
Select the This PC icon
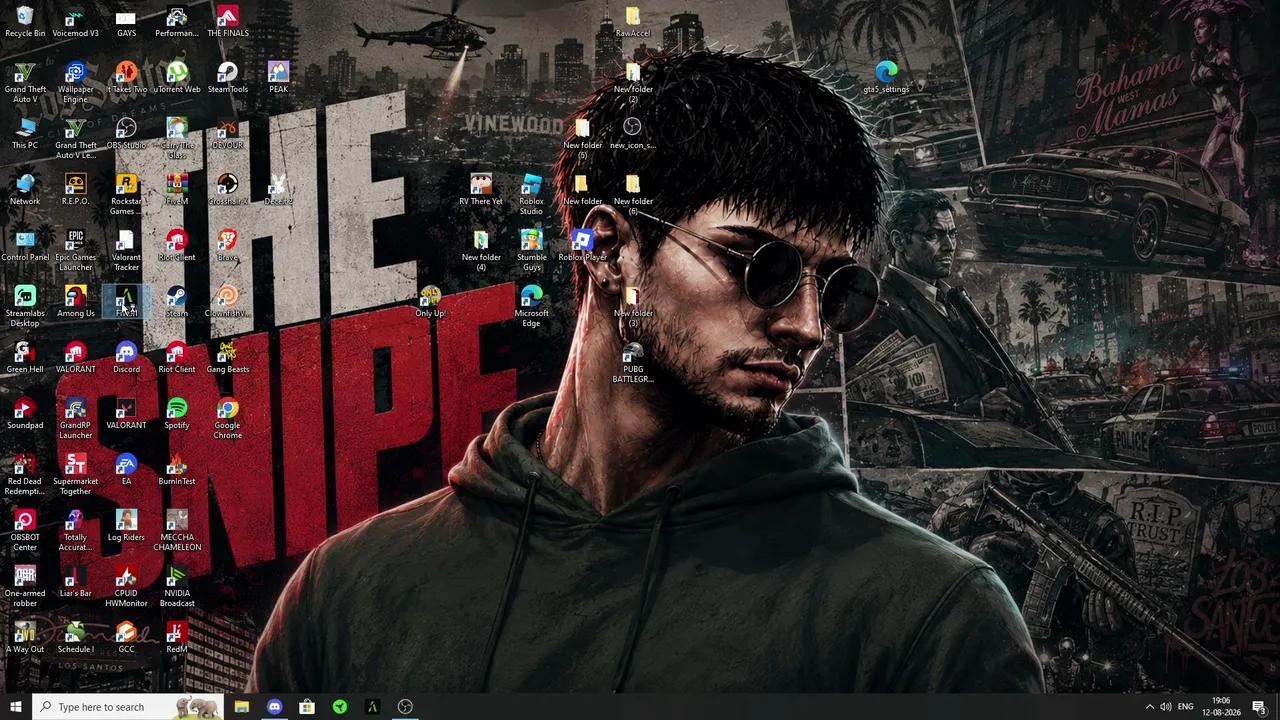(25, 134)
